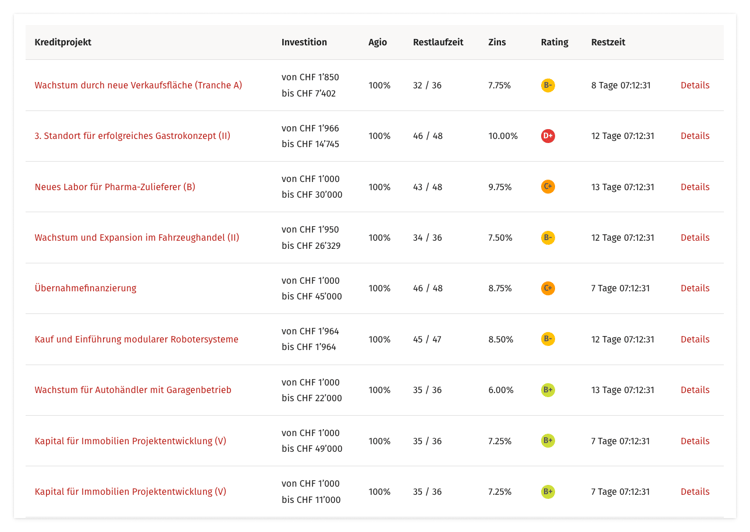Open '3. Standort für erfolgreiches Gastrokonzept' link
The width and height of the screenshot is (750, 532).
coord(132,136)
